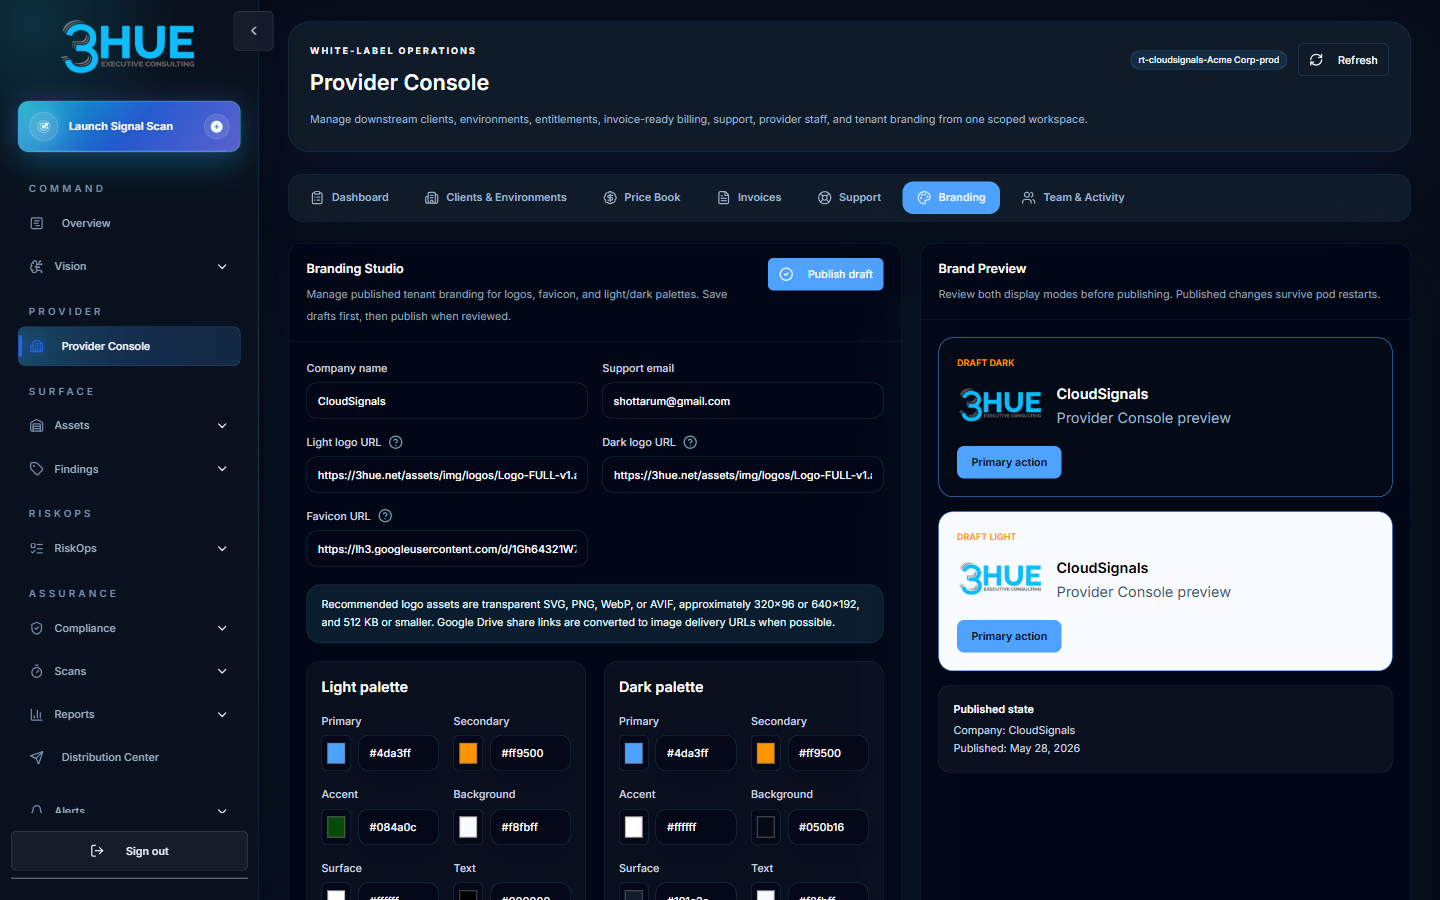Expand the Scans menu chevron

[222, 671]
